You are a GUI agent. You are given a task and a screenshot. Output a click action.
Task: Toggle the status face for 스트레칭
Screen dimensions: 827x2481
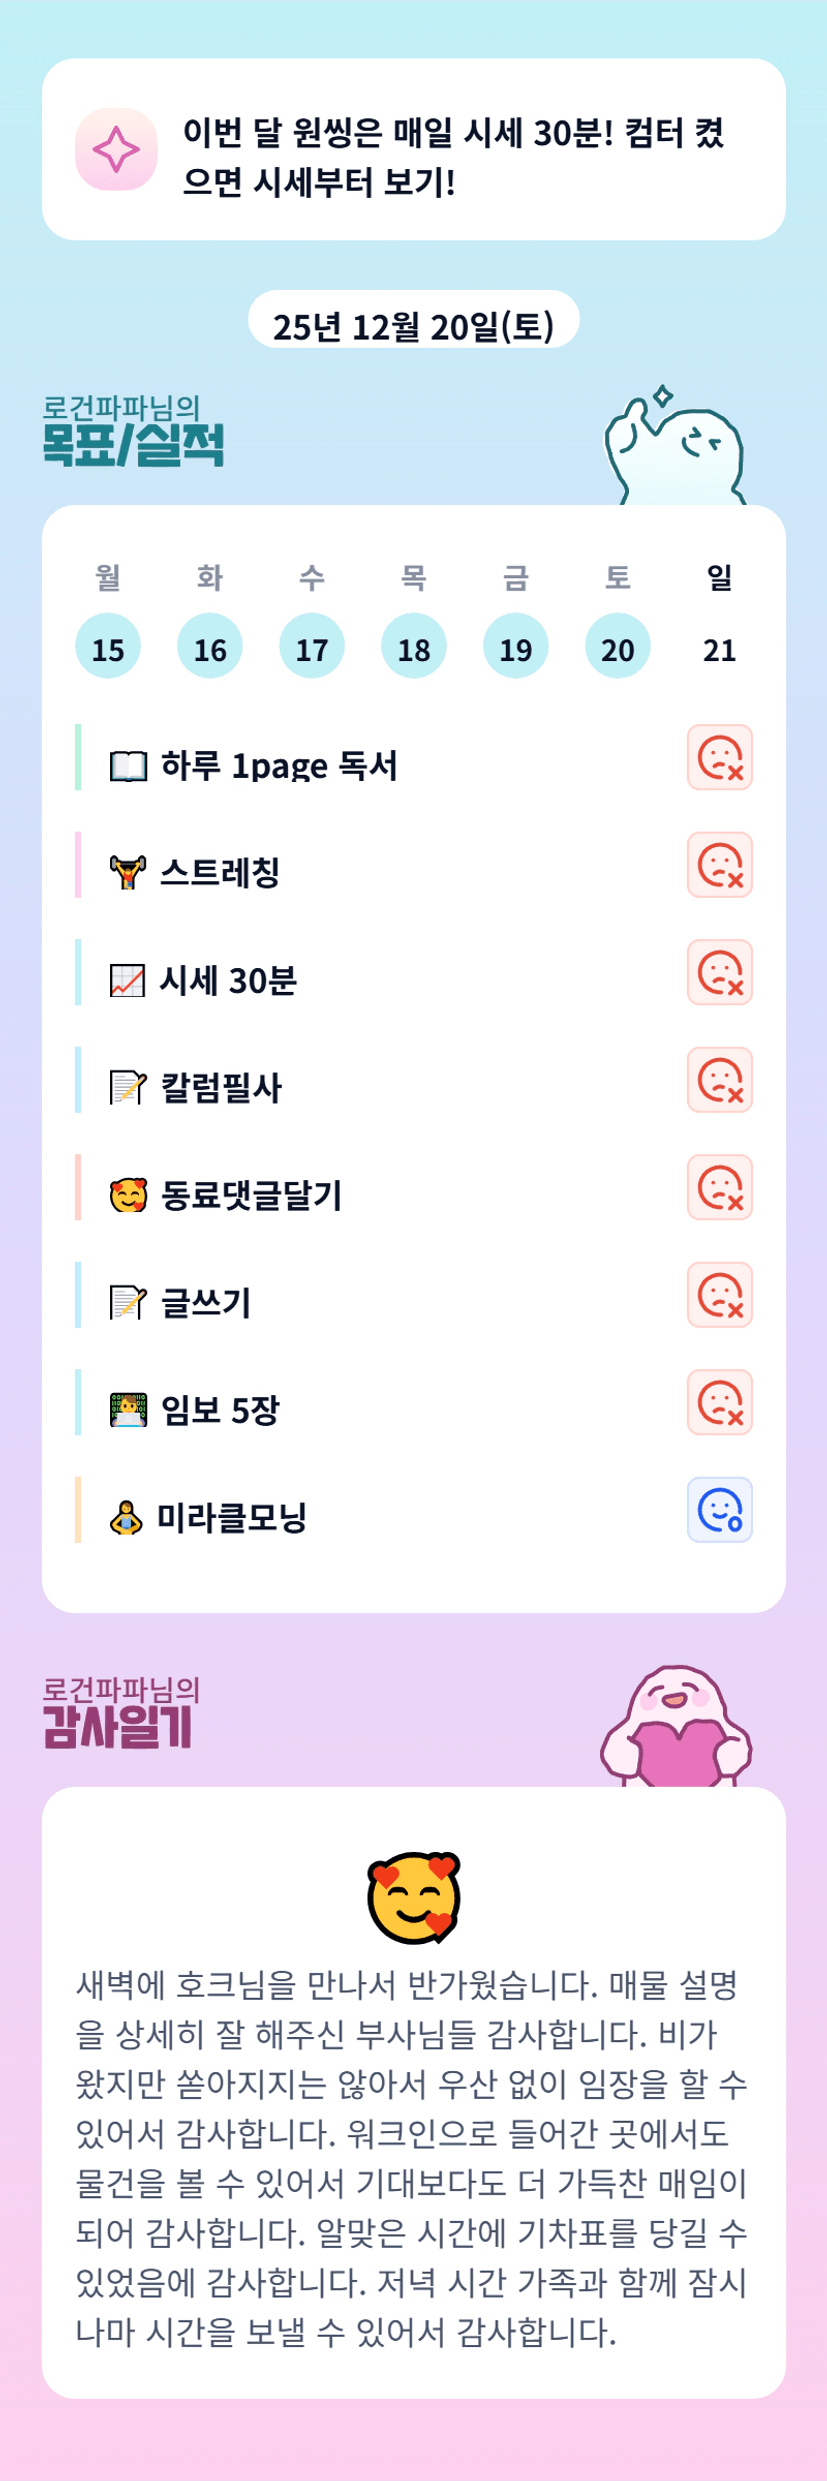pos(719,865)
